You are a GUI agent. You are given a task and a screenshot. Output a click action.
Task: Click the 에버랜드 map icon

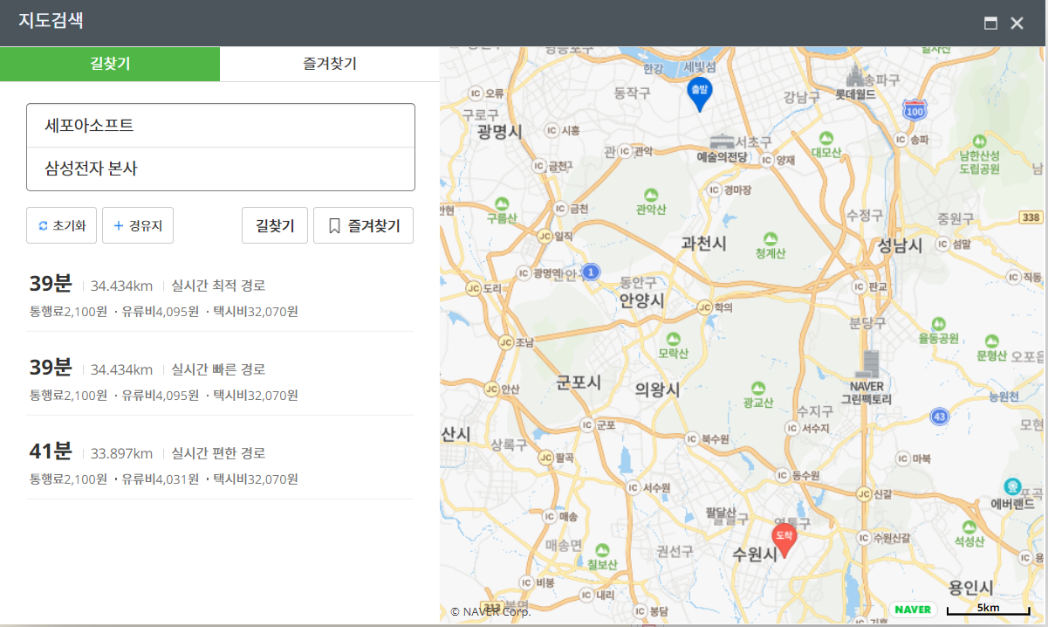coord(1013,486)
